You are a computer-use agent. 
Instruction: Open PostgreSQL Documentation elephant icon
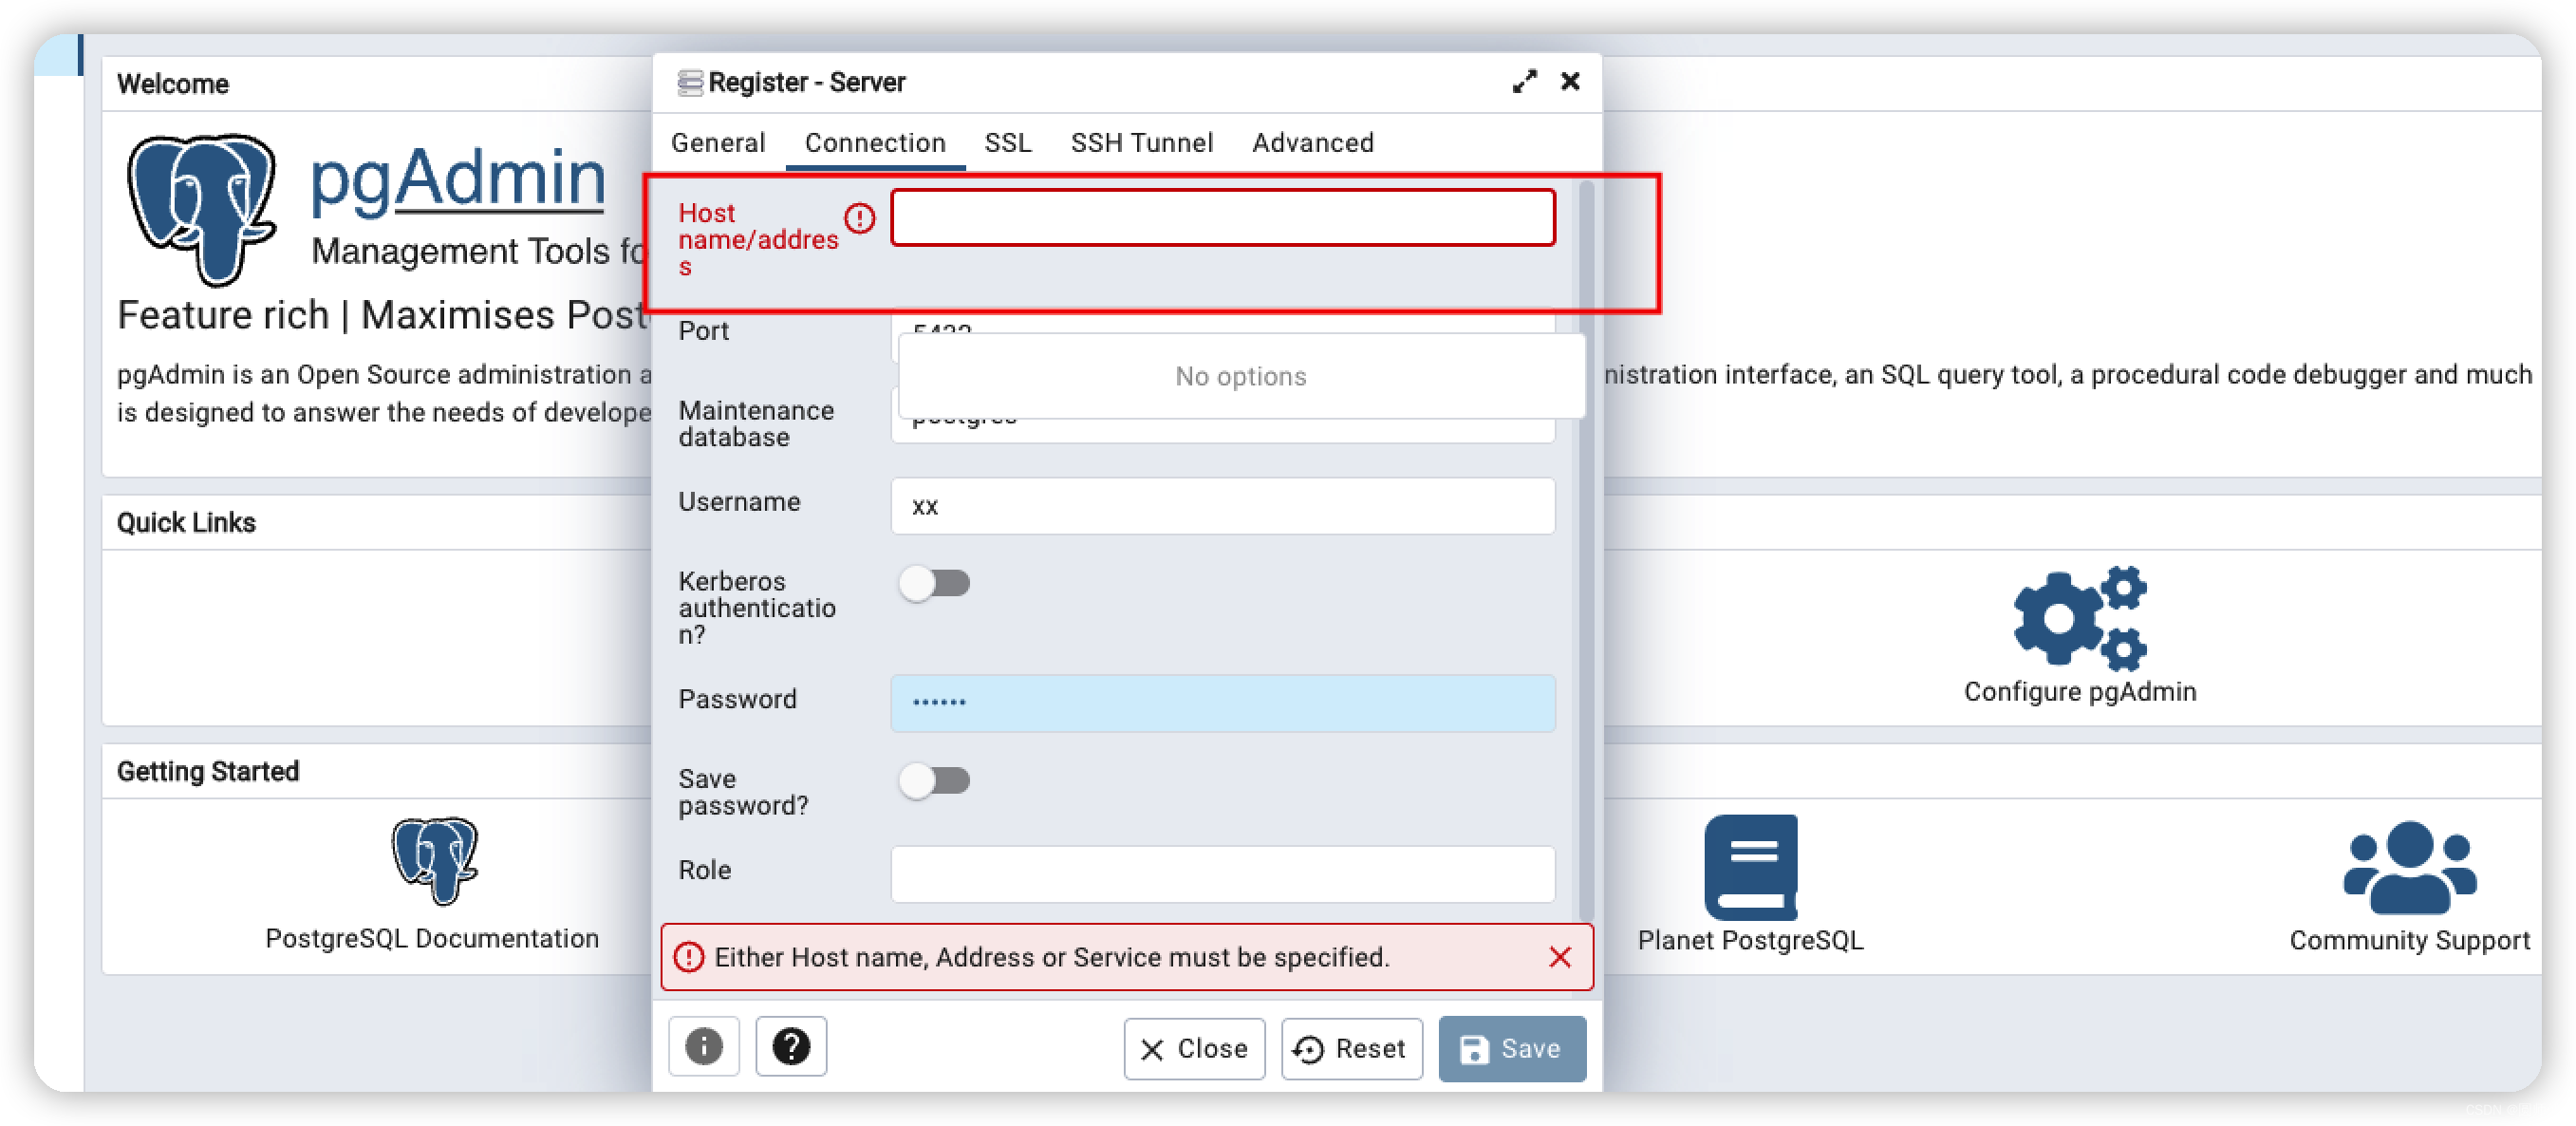[x=434, y=860]
